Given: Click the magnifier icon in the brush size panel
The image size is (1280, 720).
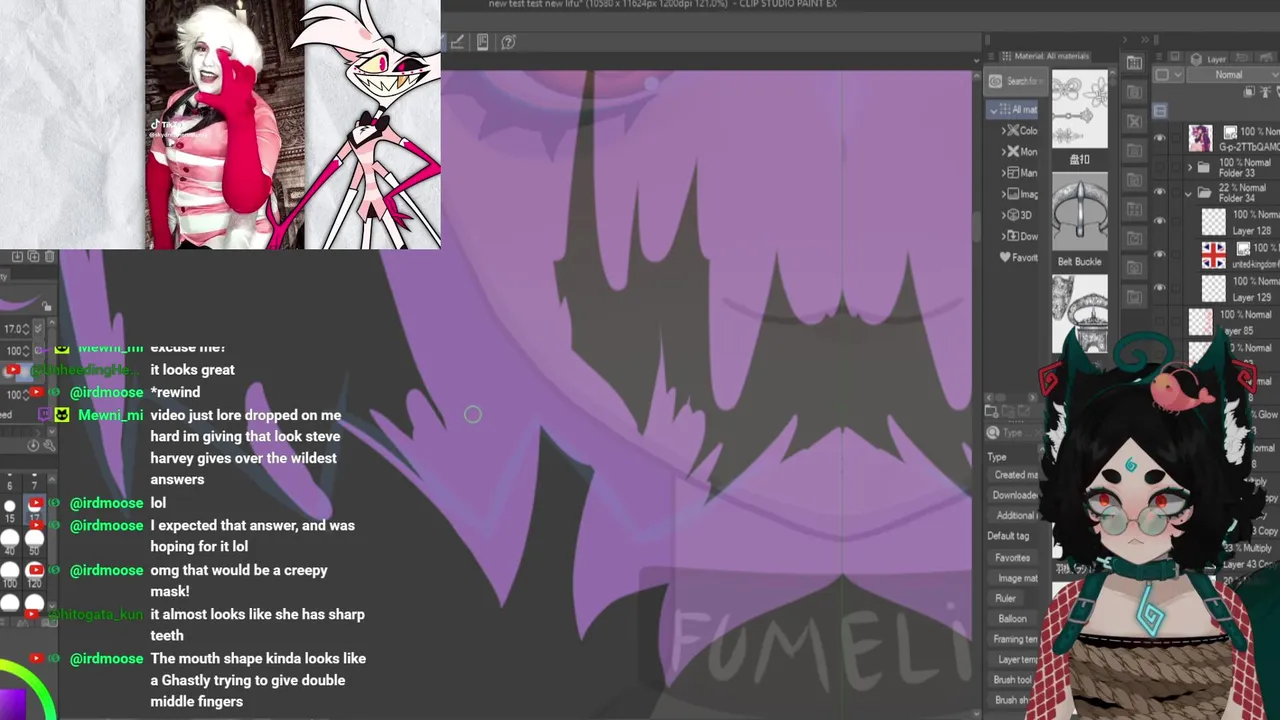Looking at the screenshot, I should point(48,445).
